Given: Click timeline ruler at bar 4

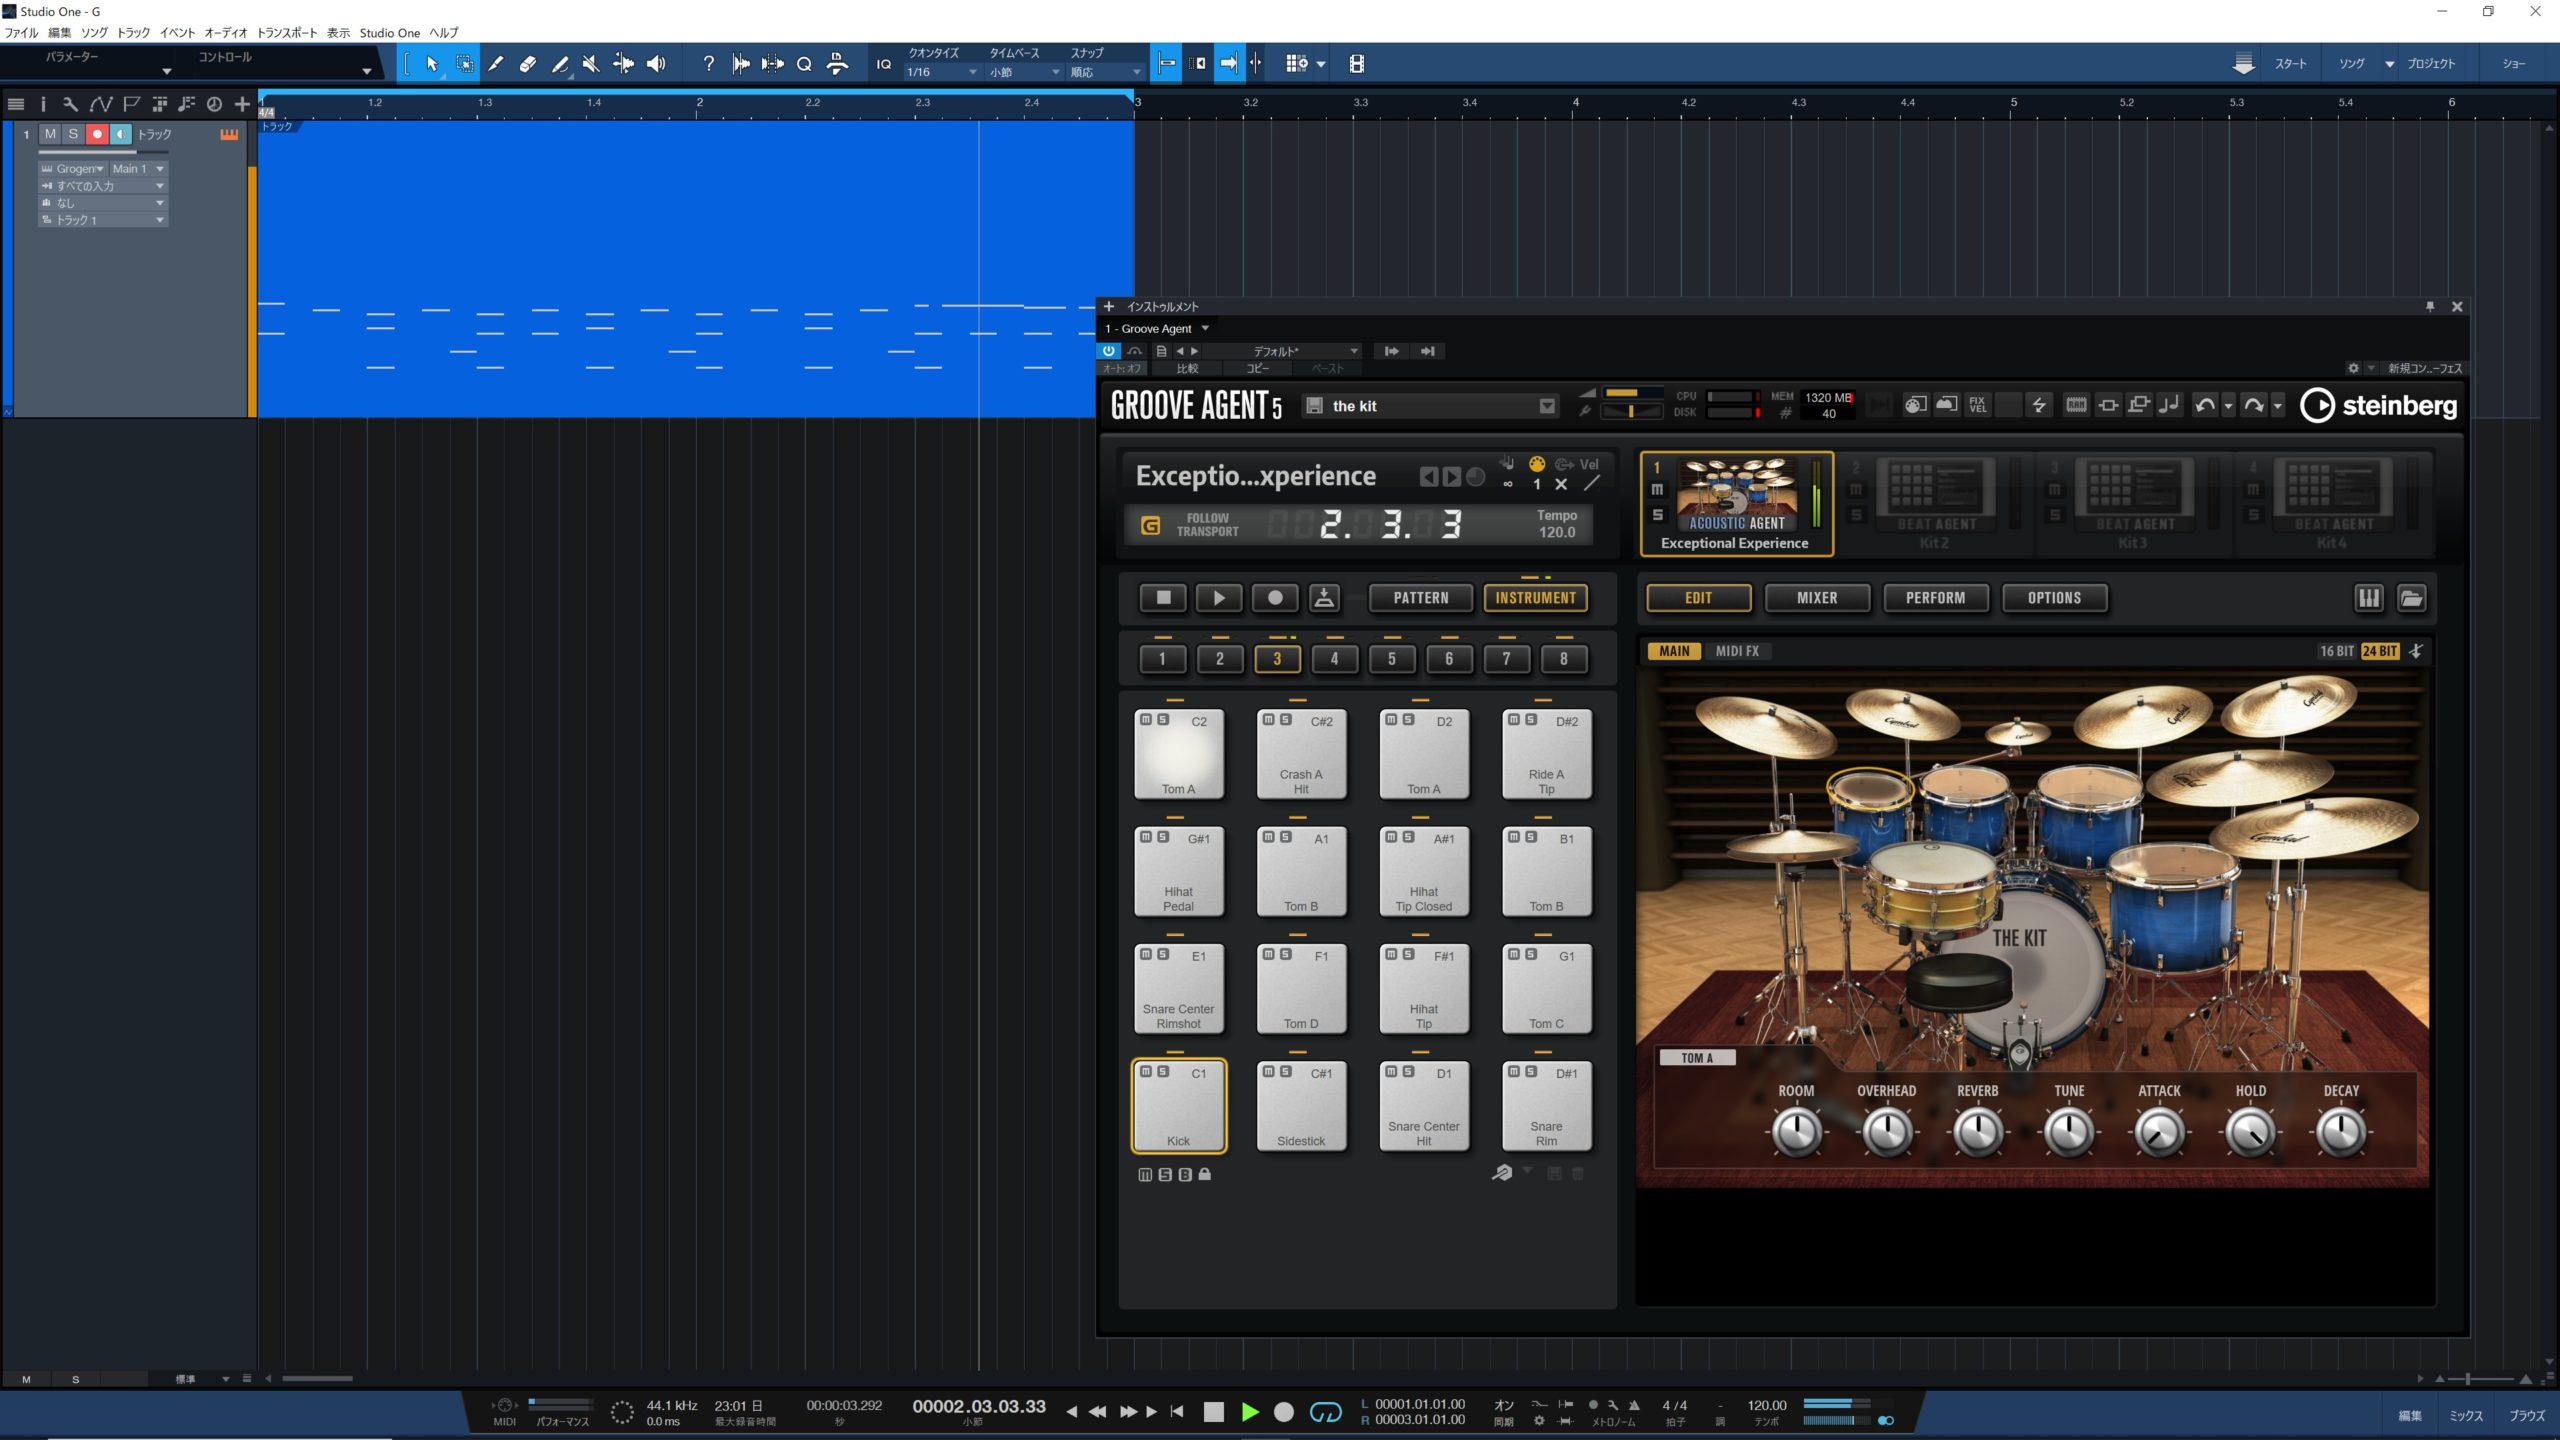Looking at the screenshot, I should click(1575, 103).
